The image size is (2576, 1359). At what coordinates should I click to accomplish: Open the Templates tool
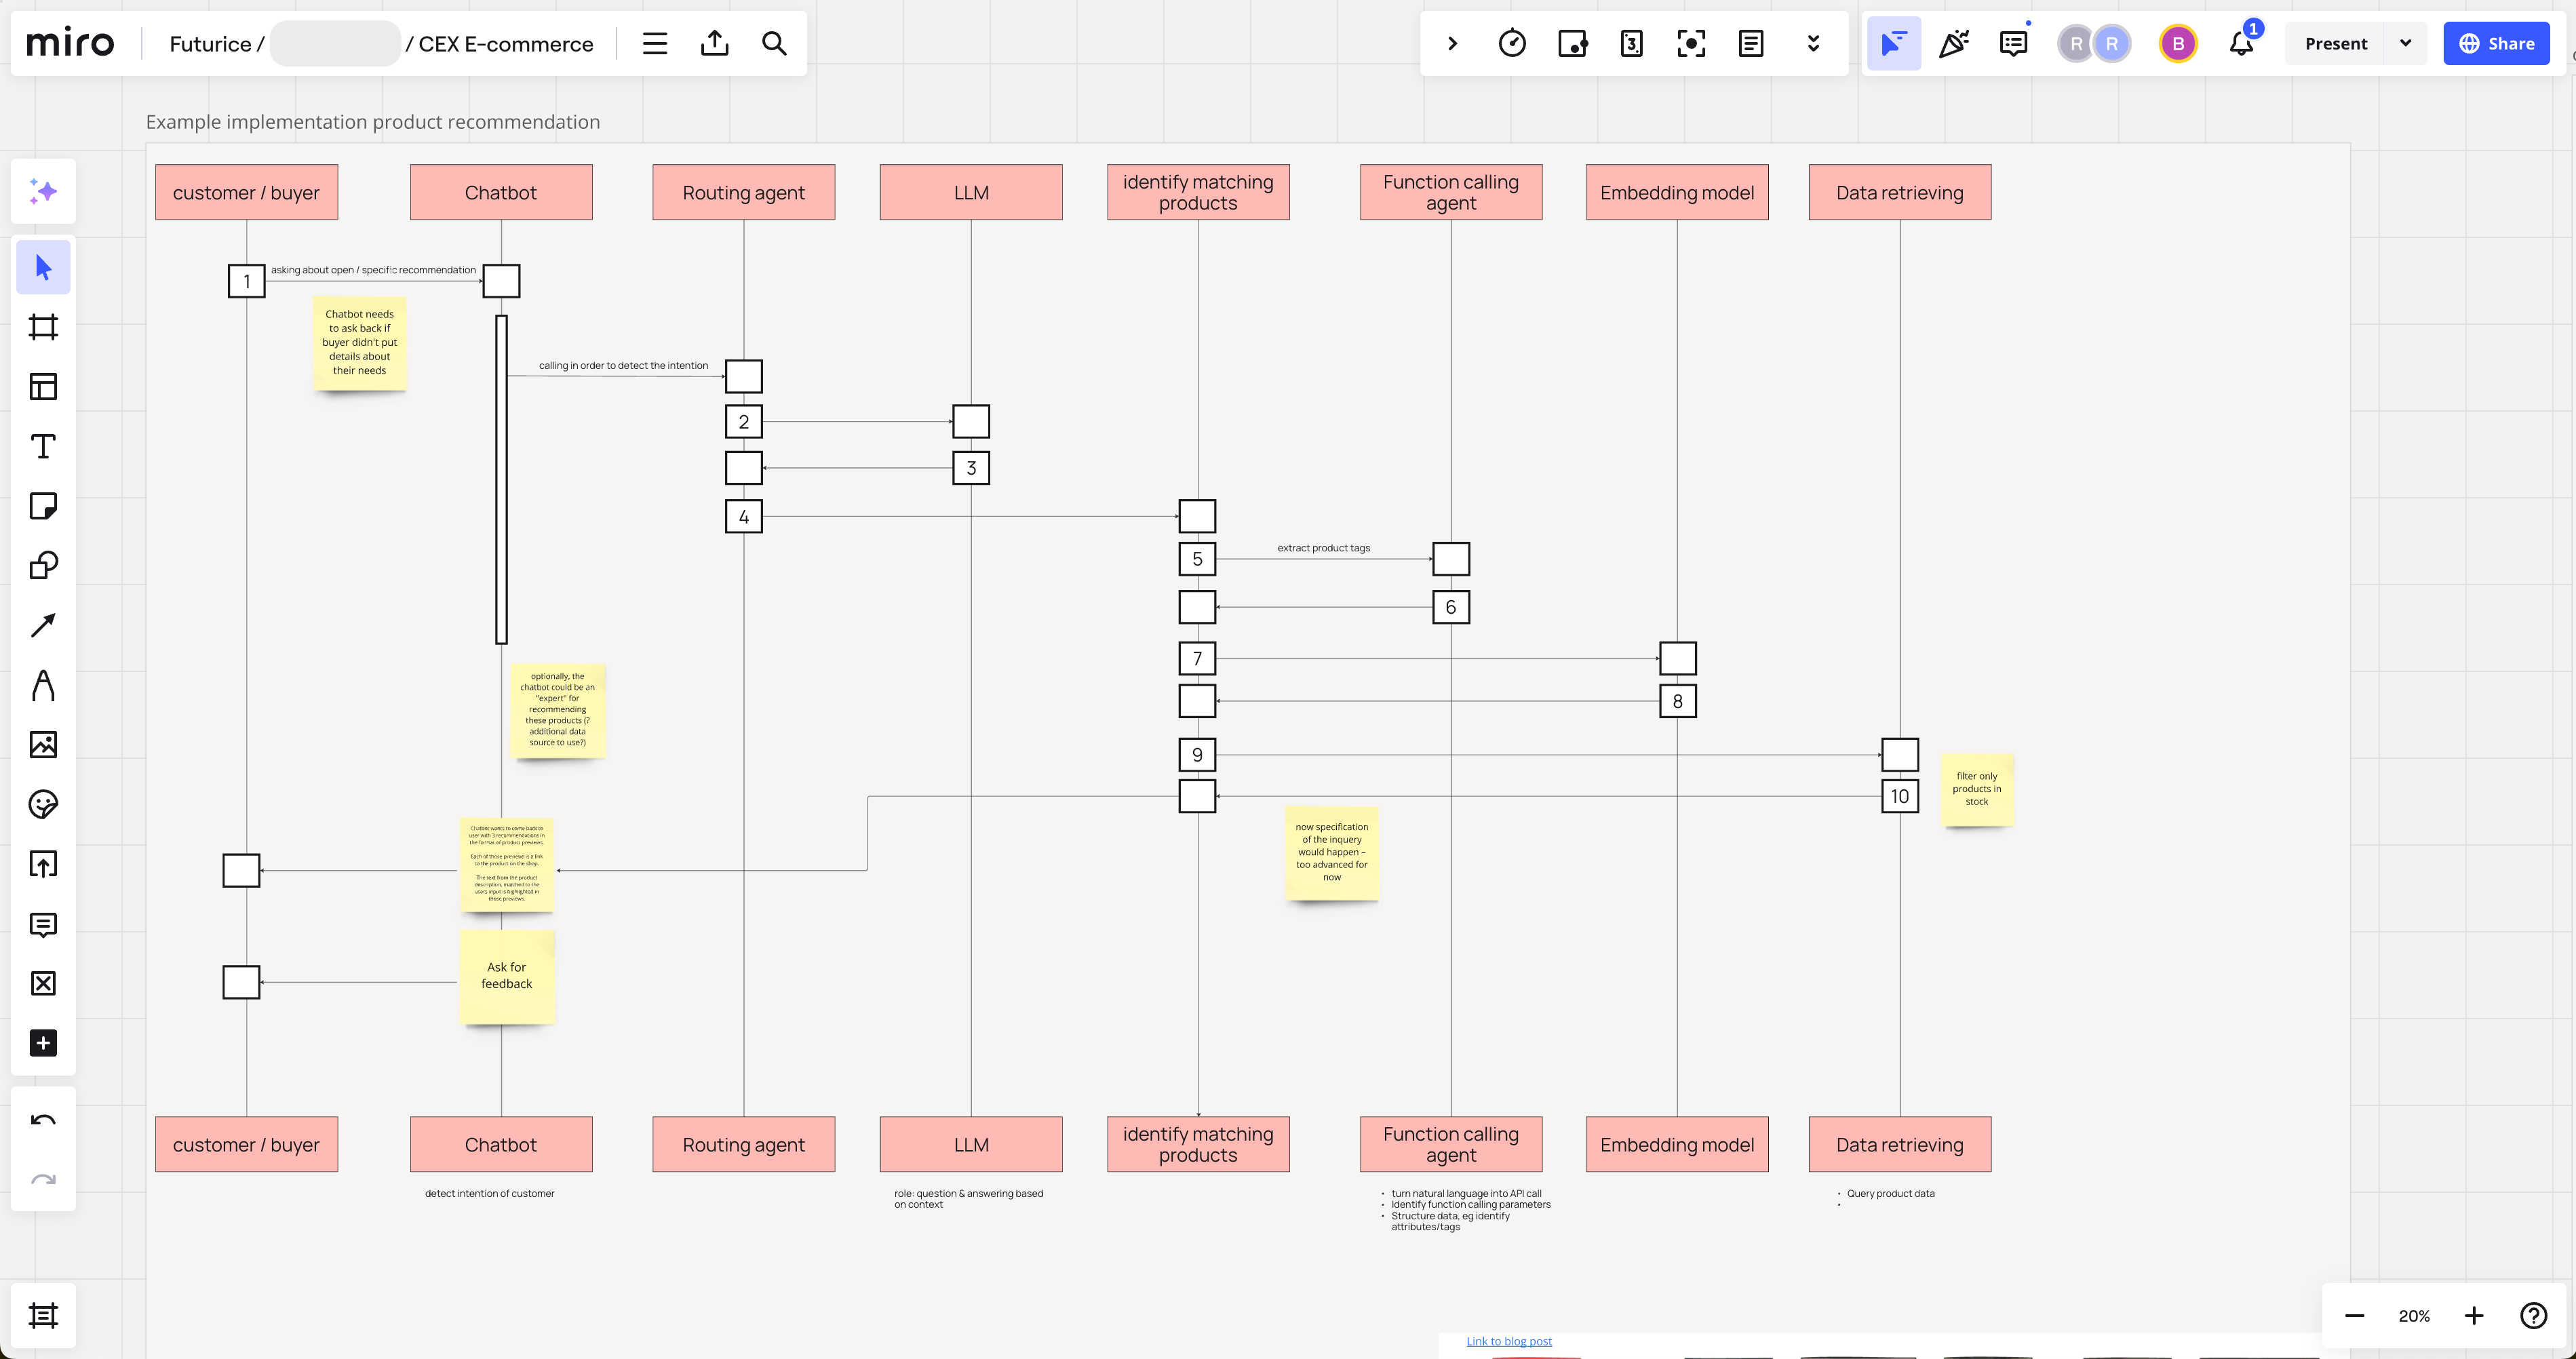pos(43,386)
